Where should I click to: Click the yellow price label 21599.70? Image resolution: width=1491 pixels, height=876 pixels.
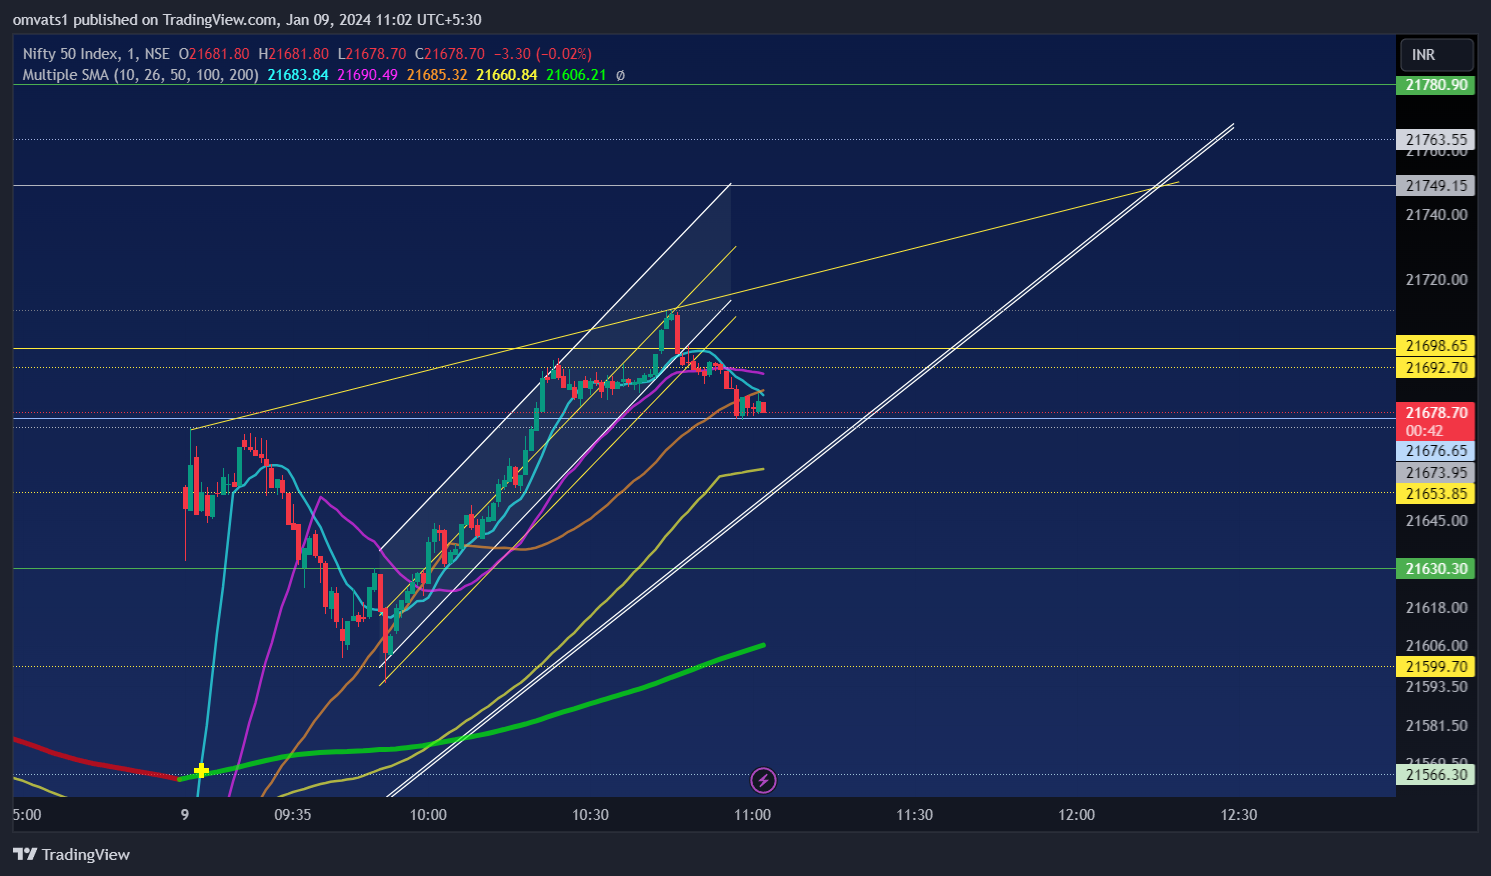click(1436, 667)
